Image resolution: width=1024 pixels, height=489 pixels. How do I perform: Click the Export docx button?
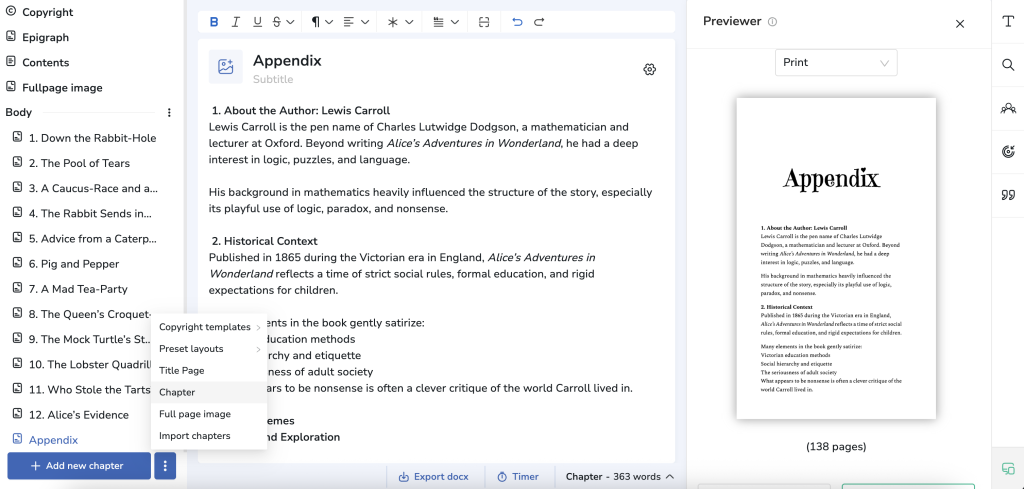(x=434, y=477)
